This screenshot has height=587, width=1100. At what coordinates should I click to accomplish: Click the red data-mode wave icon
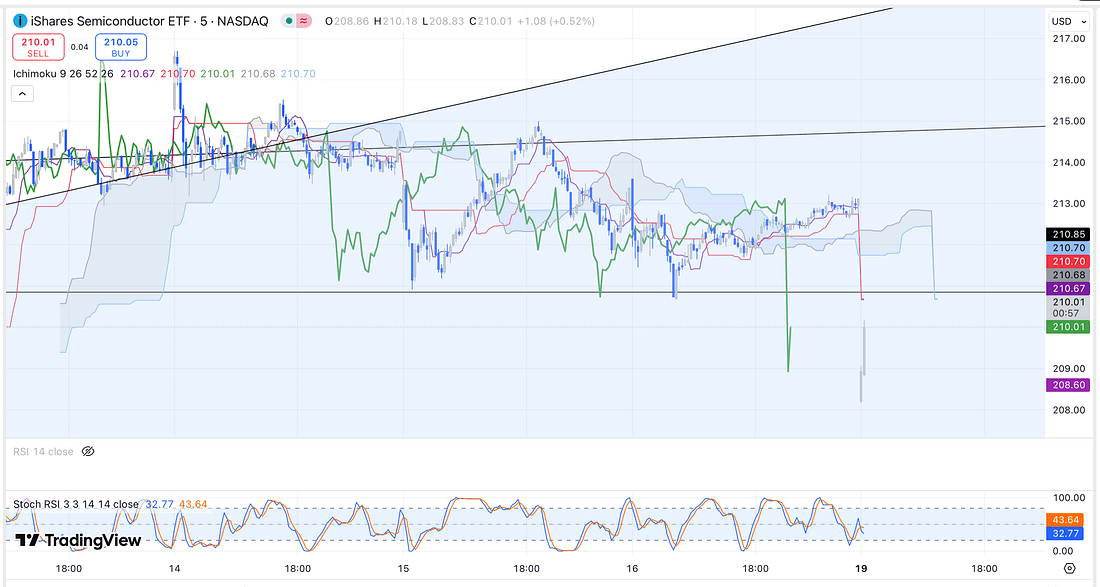(304, 21)
